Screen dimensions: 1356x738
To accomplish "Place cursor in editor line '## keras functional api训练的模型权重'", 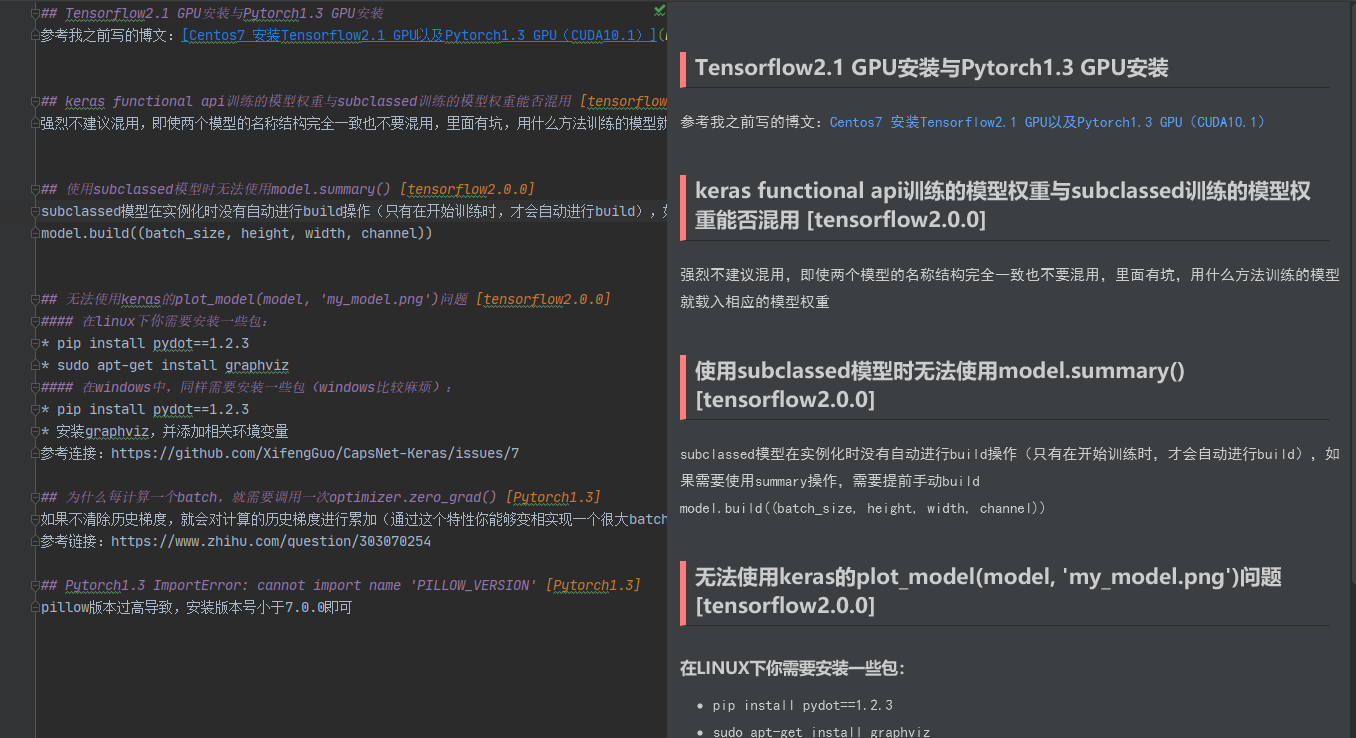I will coord(353,102).
